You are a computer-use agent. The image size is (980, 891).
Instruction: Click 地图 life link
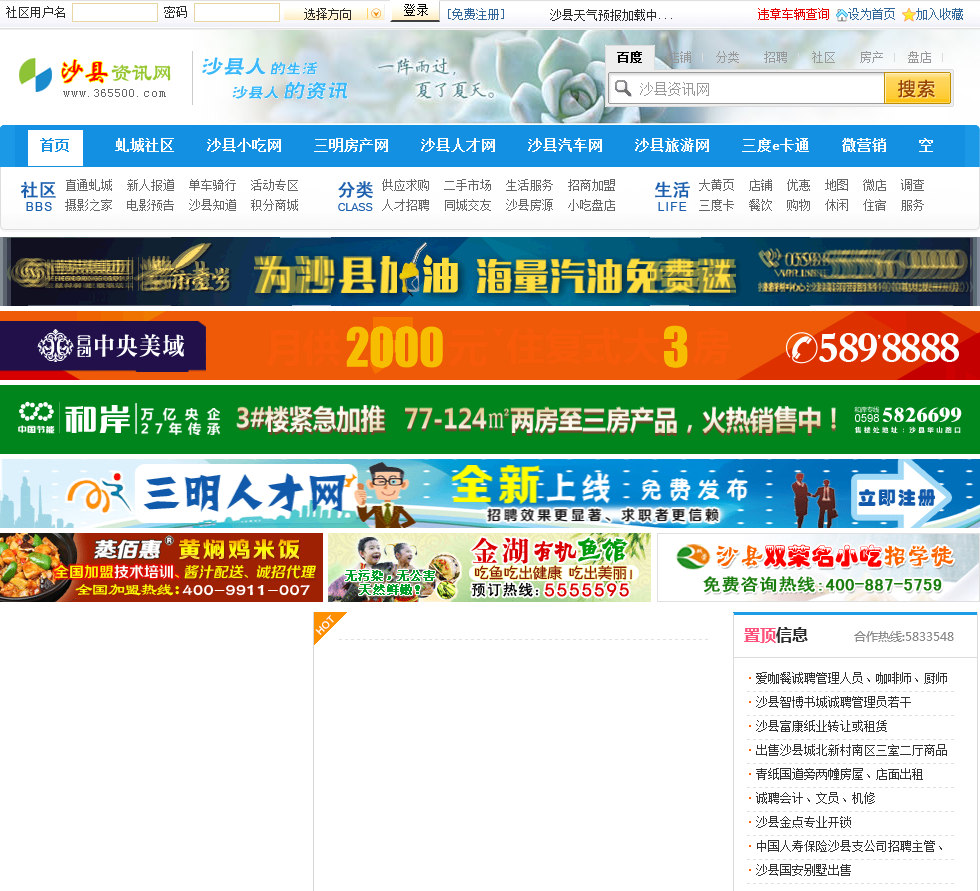[836, 186]
